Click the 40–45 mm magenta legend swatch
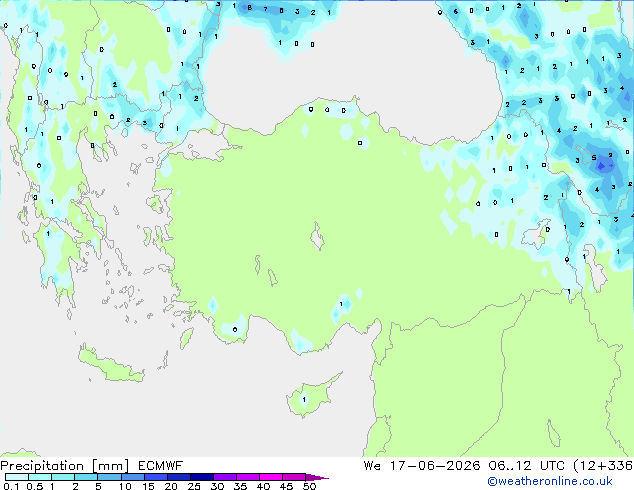Image resolution: width=634 pixels, height=490 pixels. coord(271,477)
